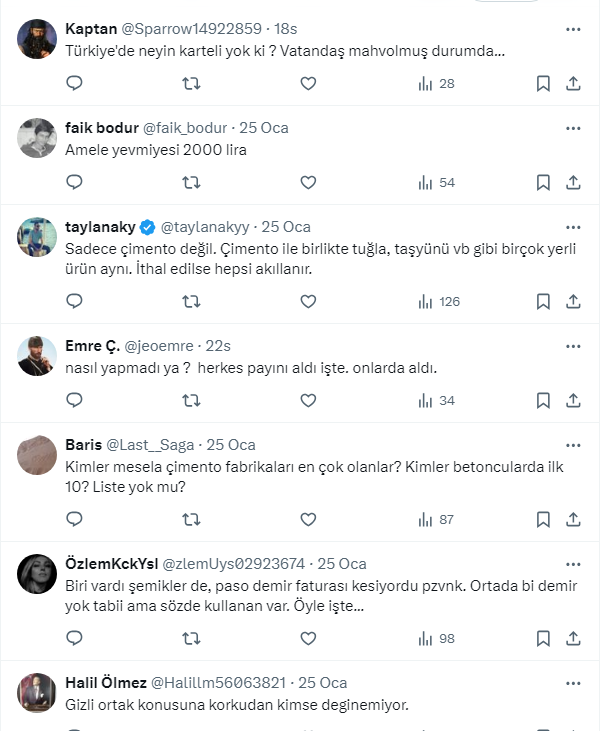603x731 pixels.
Task: Open Kaptan's profile picture
Action: 37,40
